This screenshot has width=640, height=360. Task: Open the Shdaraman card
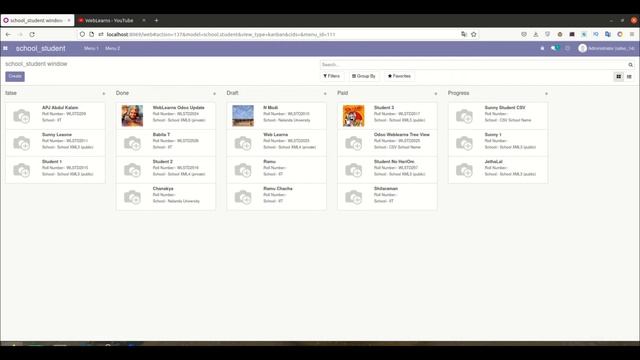tap(387, 197)
